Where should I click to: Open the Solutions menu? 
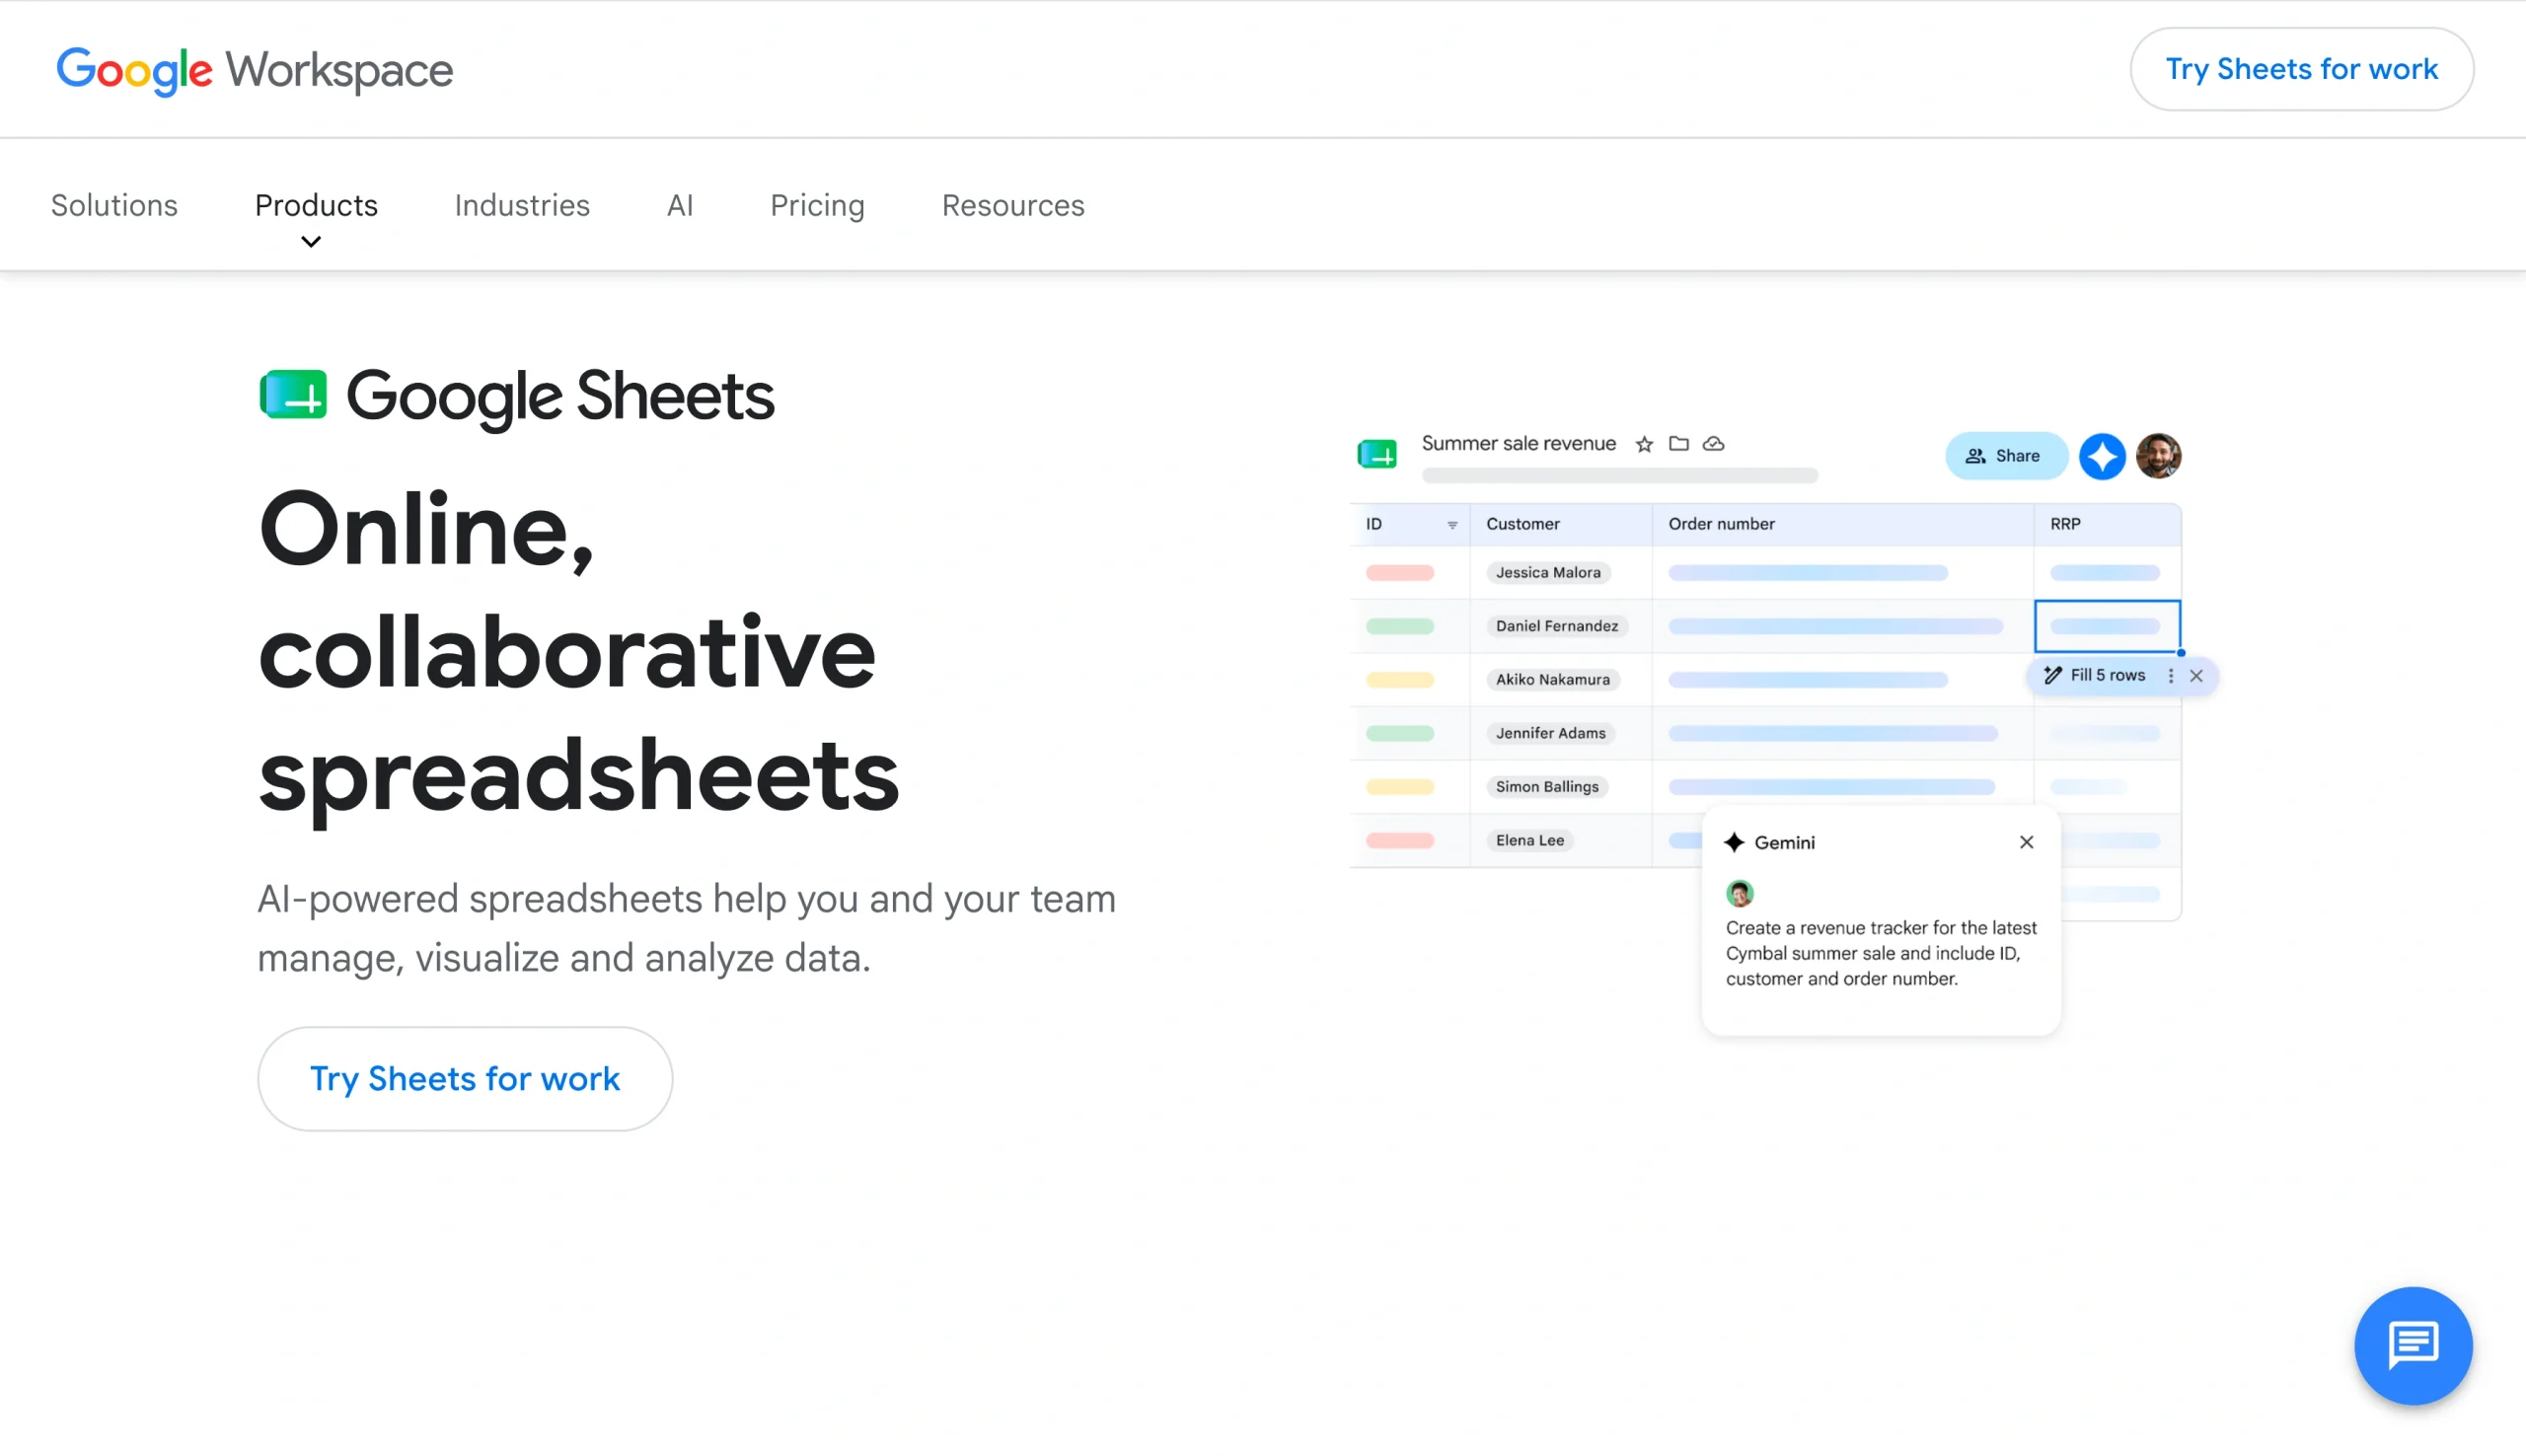coord(114,205)
